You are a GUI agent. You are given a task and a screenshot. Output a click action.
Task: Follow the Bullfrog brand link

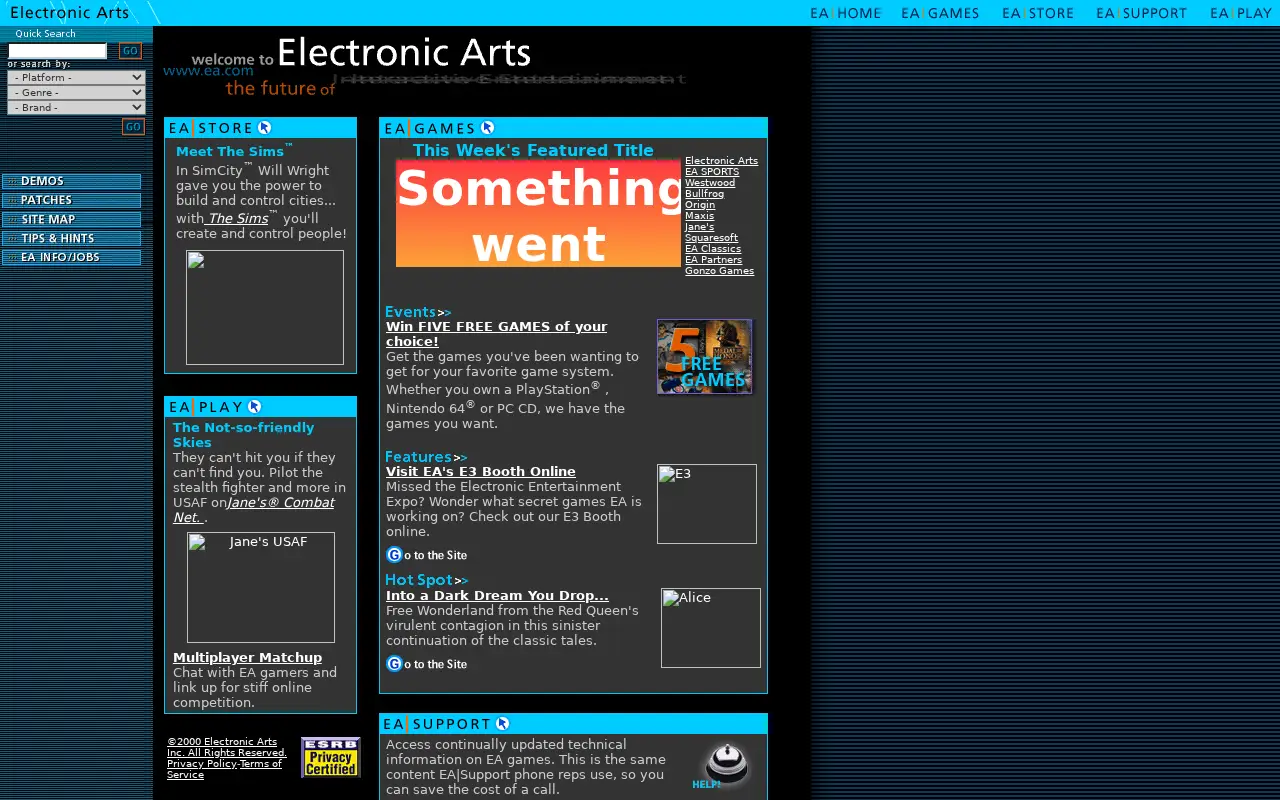pos(704,194)
